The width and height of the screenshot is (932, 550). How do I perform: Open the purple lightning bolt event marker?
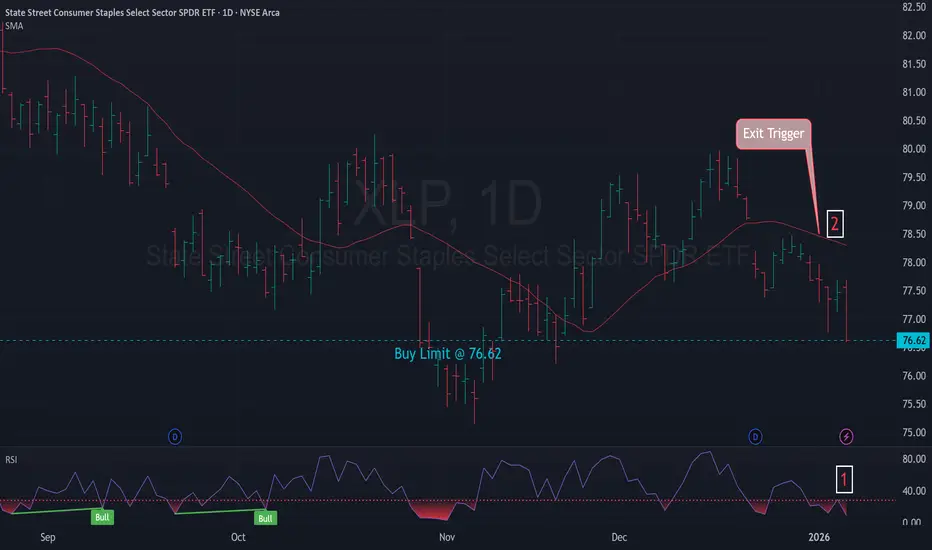tap(846, 437)
